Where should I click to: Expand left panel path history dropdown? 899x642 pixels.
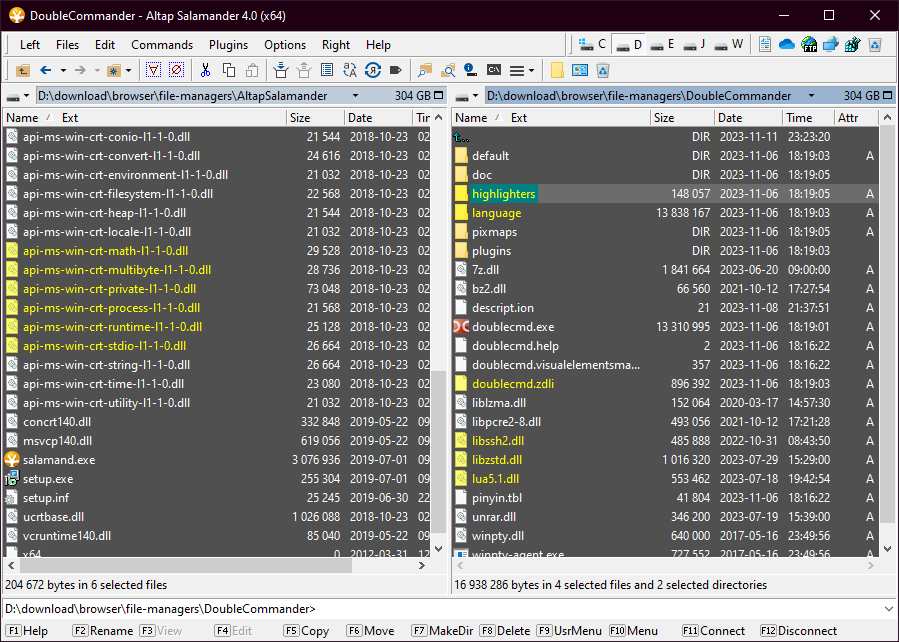click(x=354, y=96)
